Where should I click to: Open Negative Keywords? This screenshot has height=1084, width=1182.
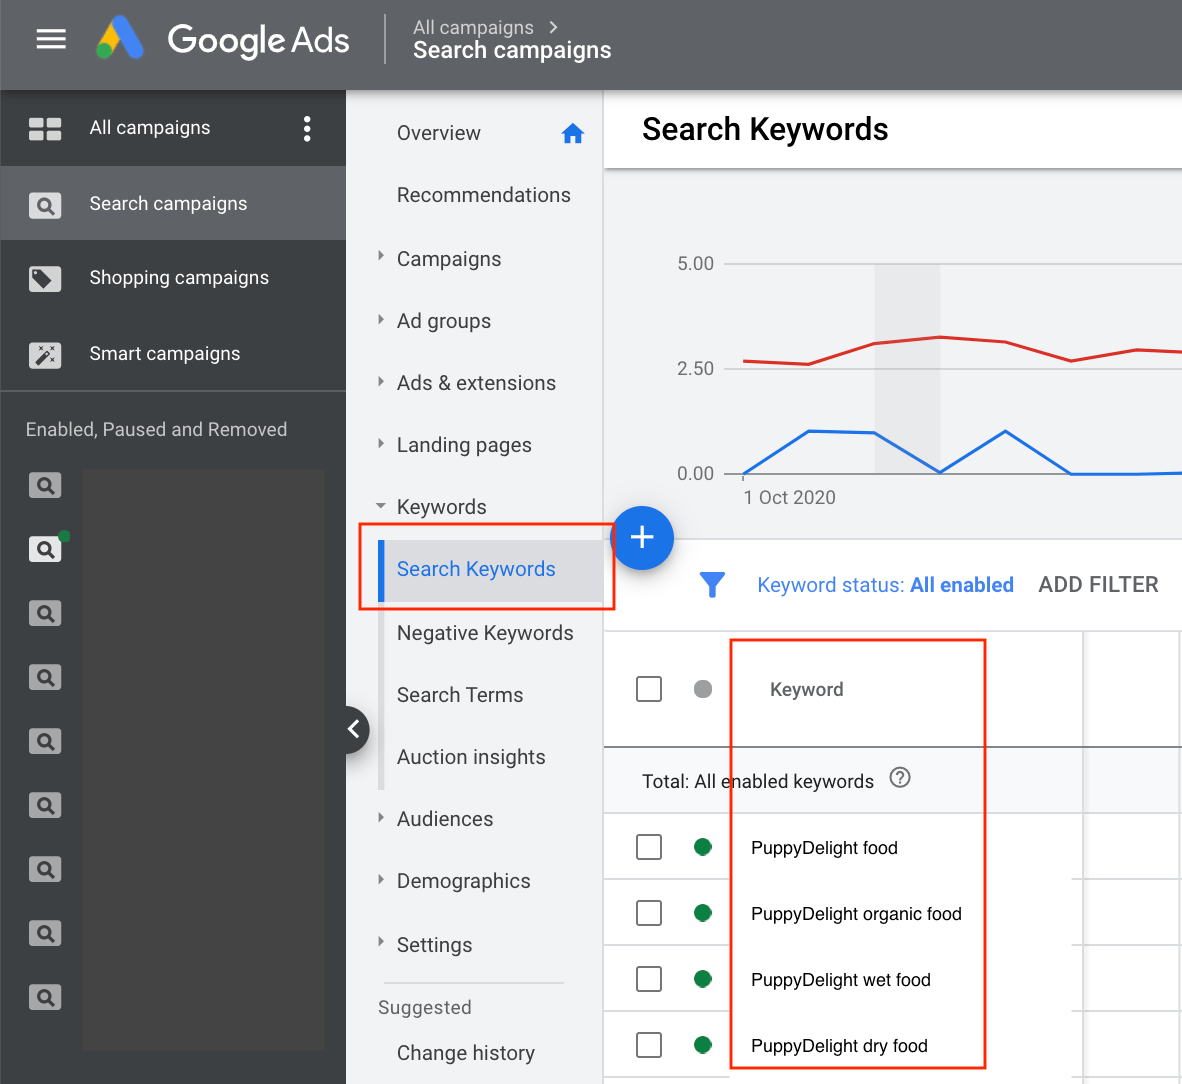tap(485, 633)
